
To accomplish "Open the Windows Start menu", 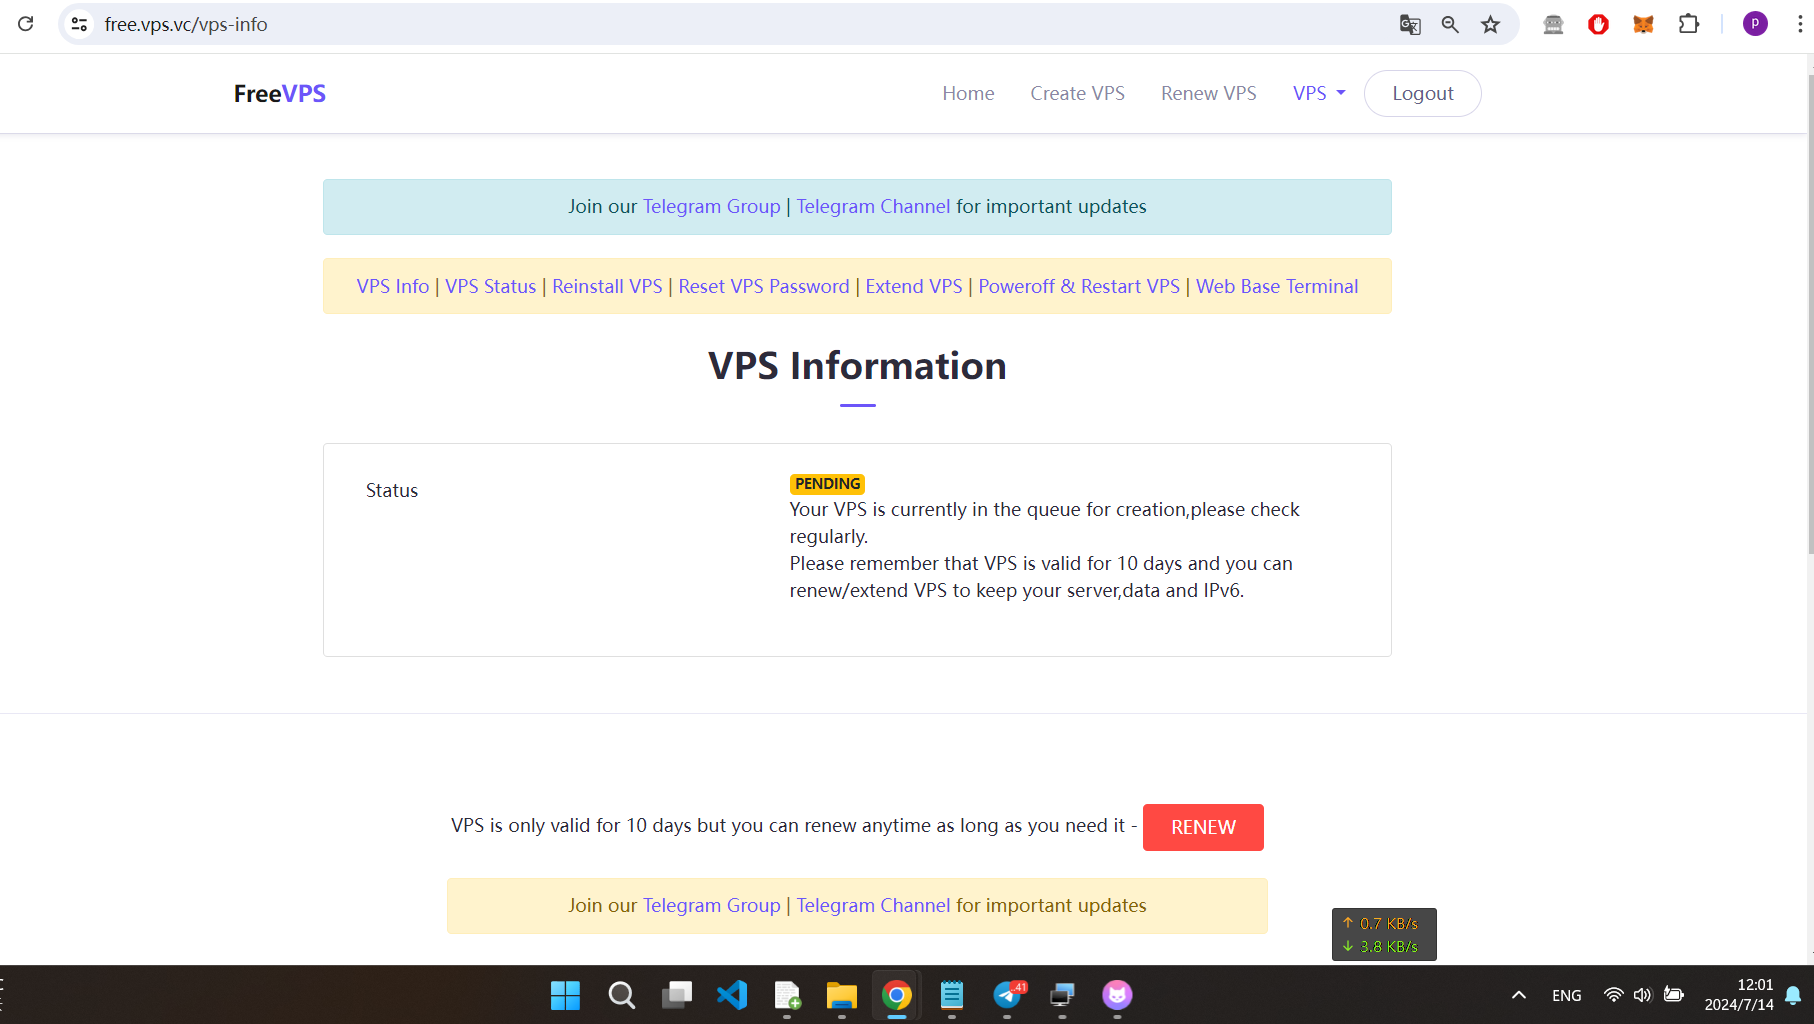I will pos(565,995).
